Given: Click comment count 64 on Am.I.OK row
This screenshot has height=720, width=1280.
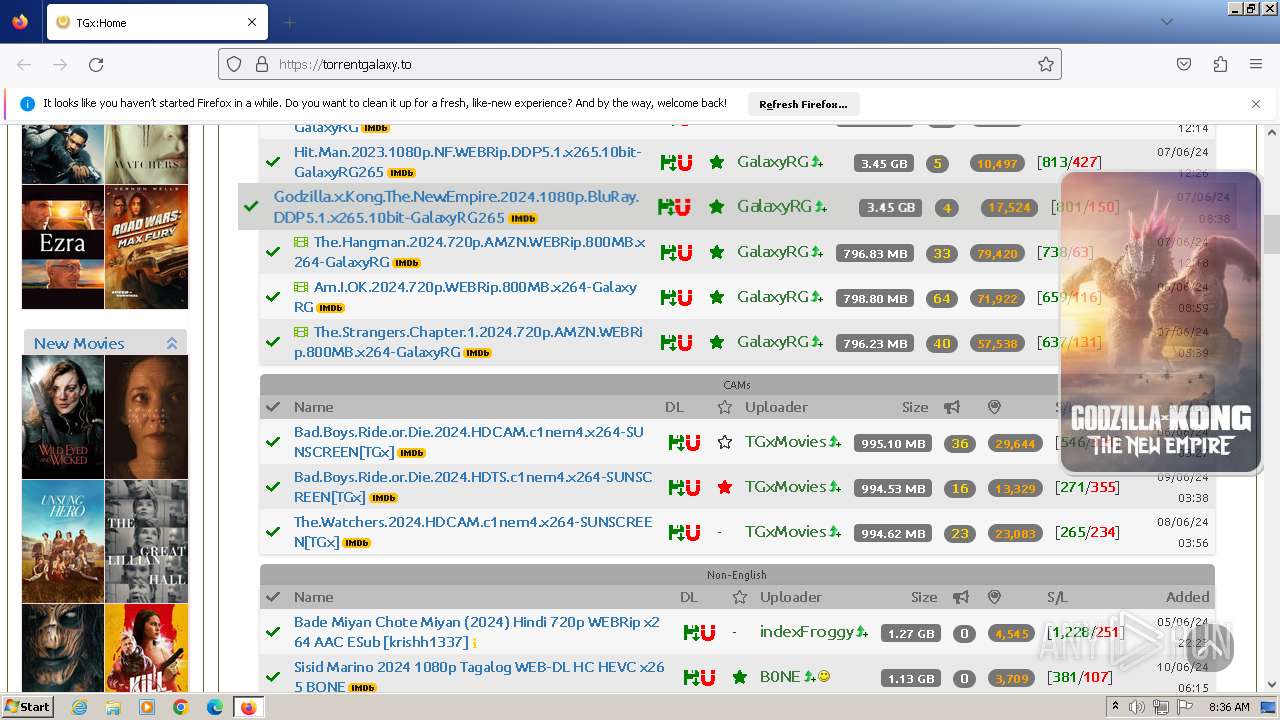Looking at the screenshot, I should (941, 299).
